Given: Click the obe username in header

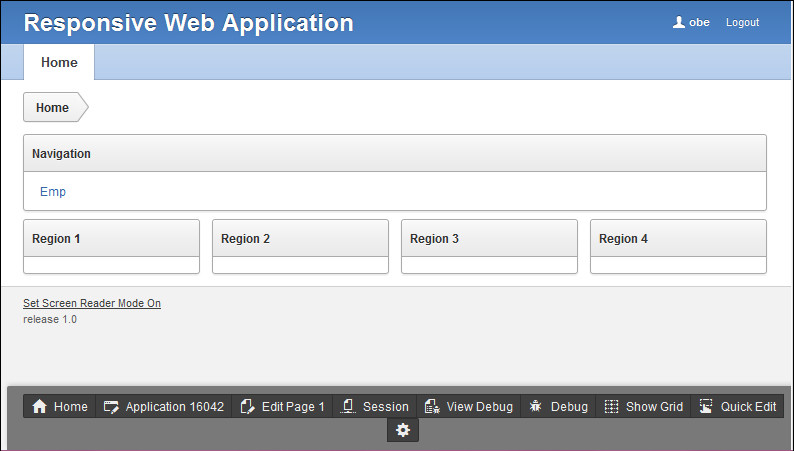Looking at the screenshot, I should pyautogui.click(x=699, y=22).
